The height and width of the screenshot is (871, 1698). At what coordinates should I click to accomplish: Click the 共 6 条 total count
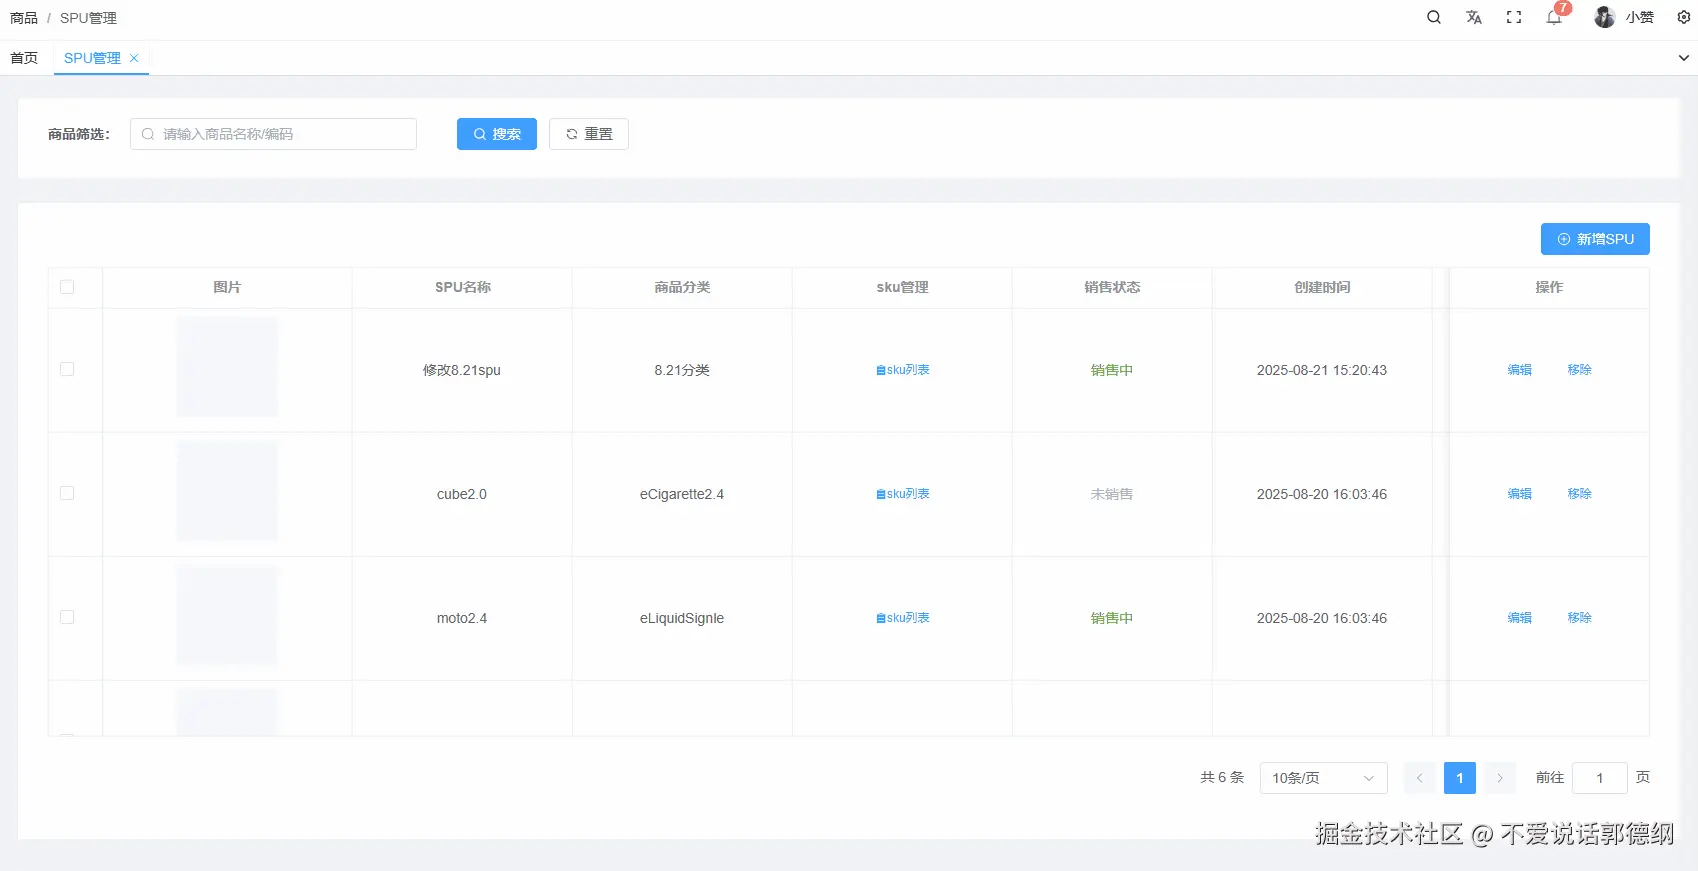pos(1222,777)
